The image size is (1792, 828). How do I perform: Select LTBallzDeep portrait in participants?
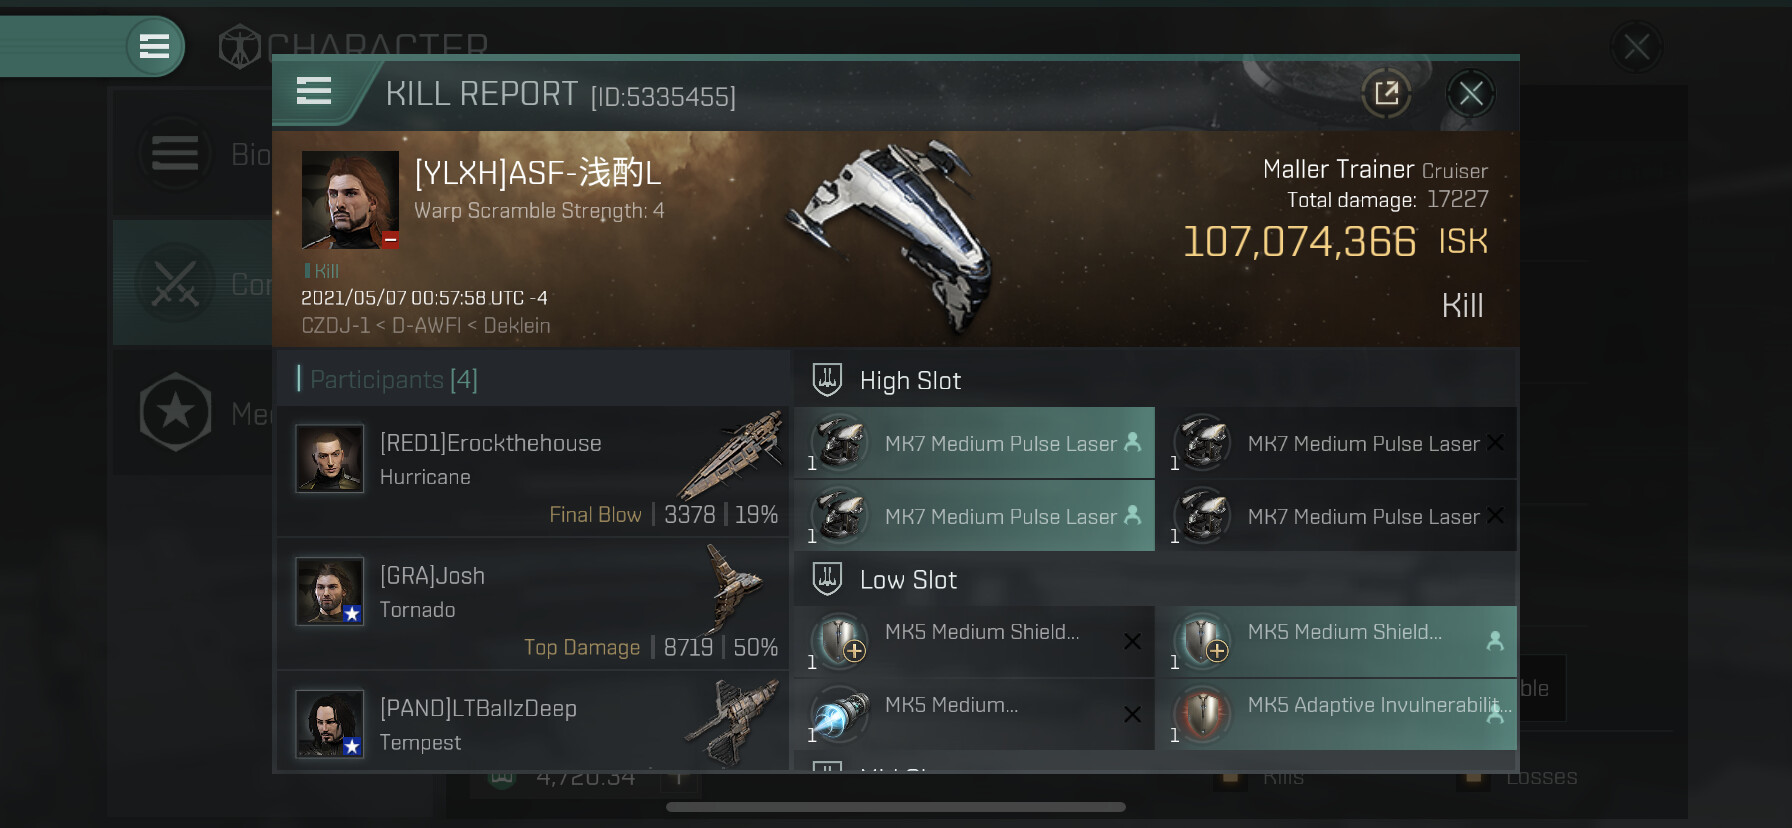click(x=330, y=724)
